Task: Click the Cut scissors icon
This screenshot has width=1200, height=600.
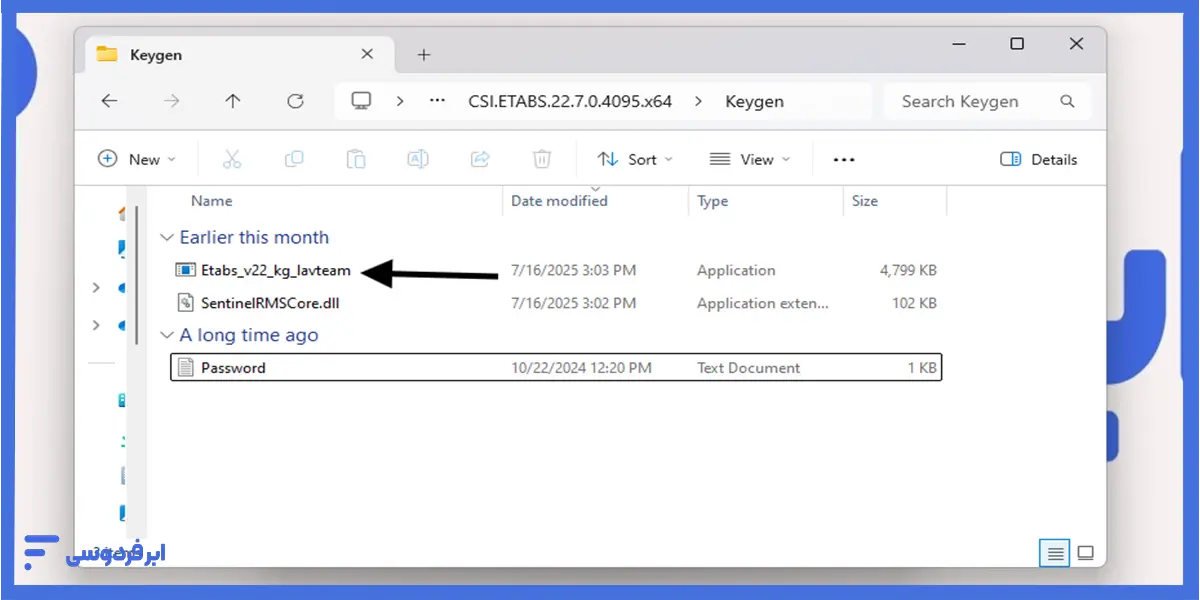Action: tap(232, 159)
